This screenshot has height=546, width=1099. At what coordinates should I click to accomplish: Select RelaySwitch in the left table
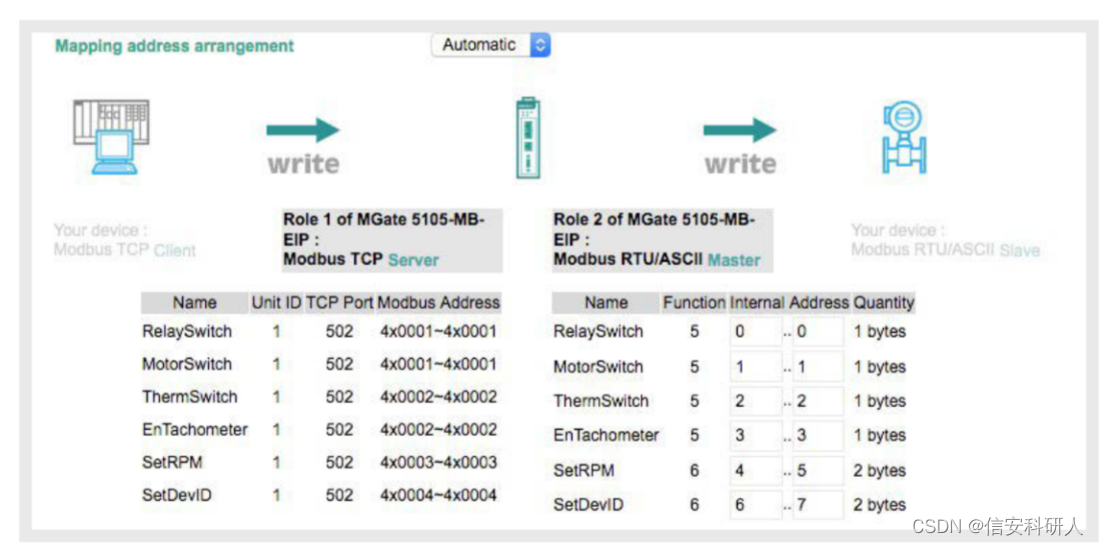click(186, 331)
